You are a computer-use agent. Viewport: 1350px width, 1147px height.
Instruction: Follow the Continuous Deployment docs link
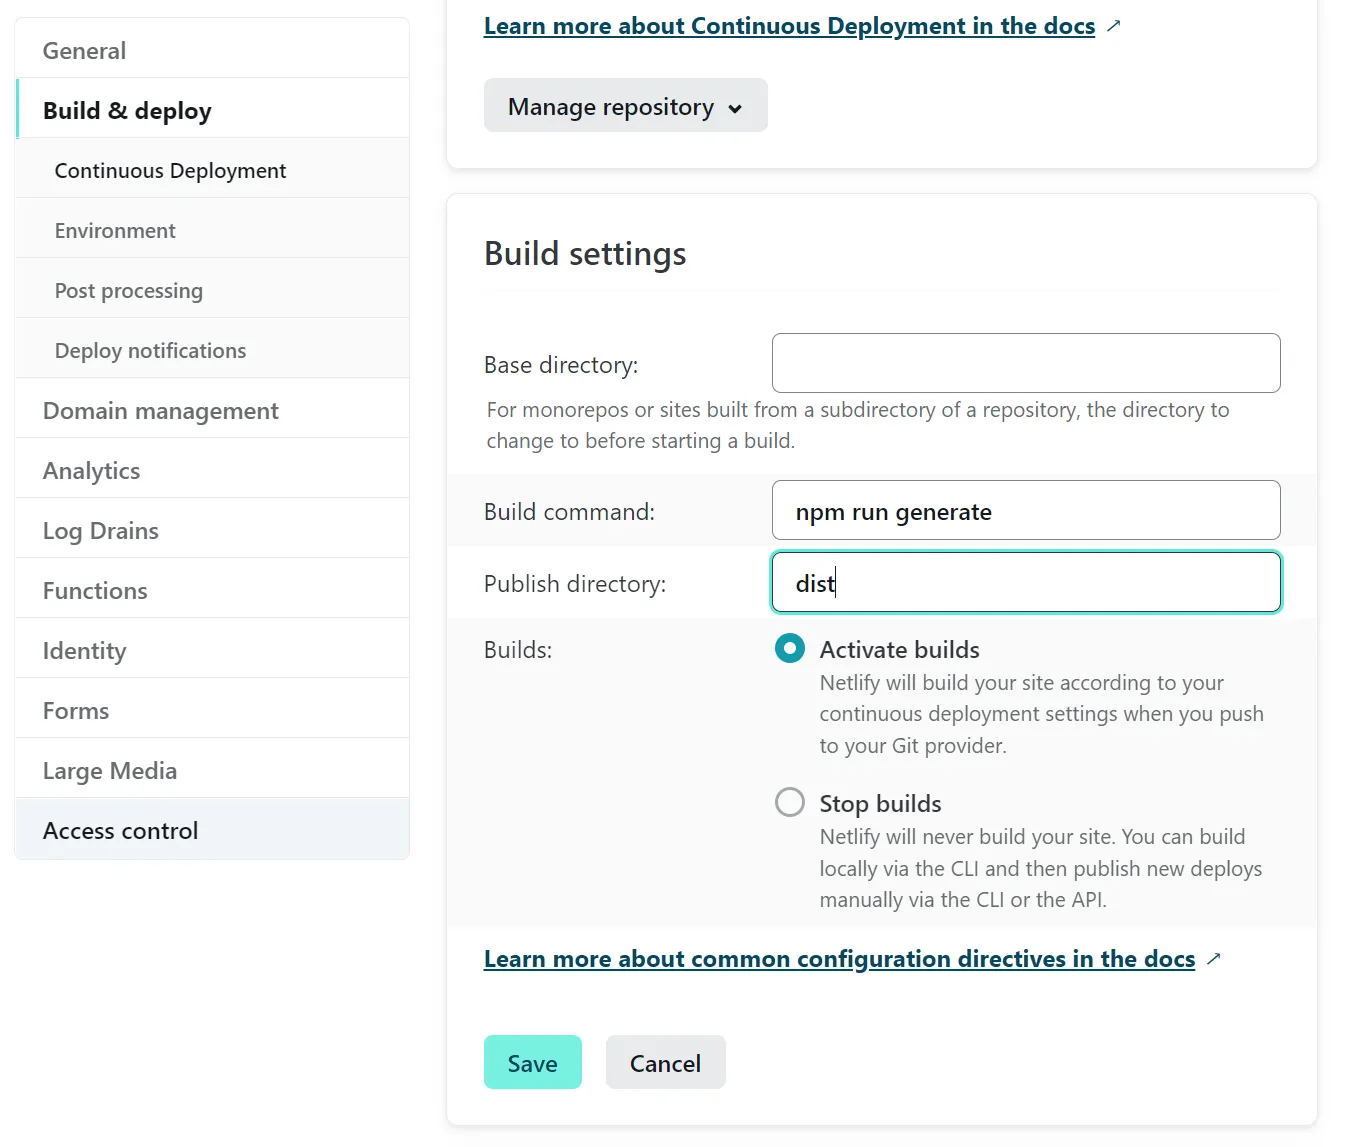[x=789, y=26]
